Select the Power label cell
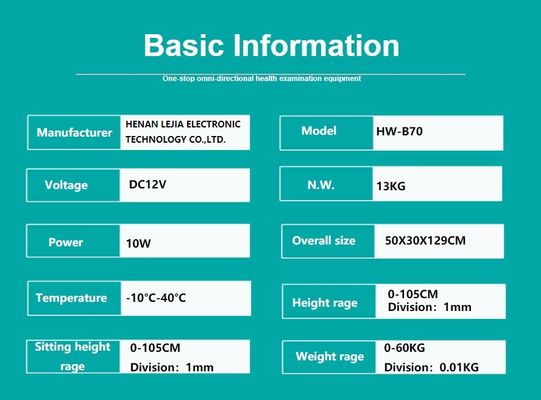This screenshot has width=541, height=400. point(73,241)
